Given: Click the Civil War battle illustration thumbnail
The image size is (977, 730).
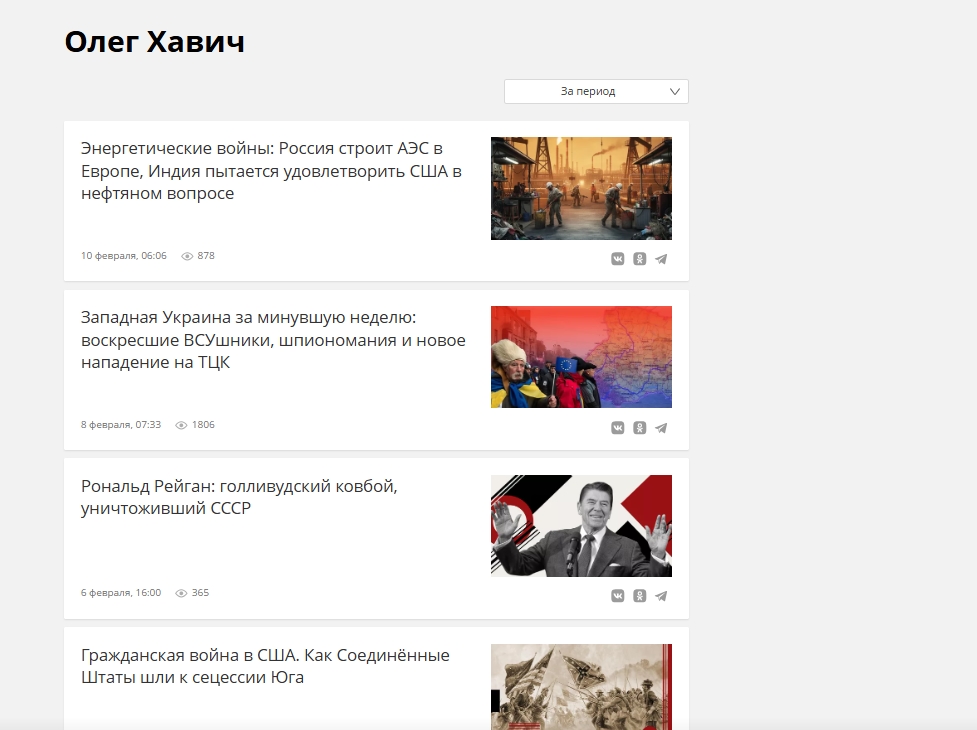Looking at the screenshot, I should (x=581, y=687).
